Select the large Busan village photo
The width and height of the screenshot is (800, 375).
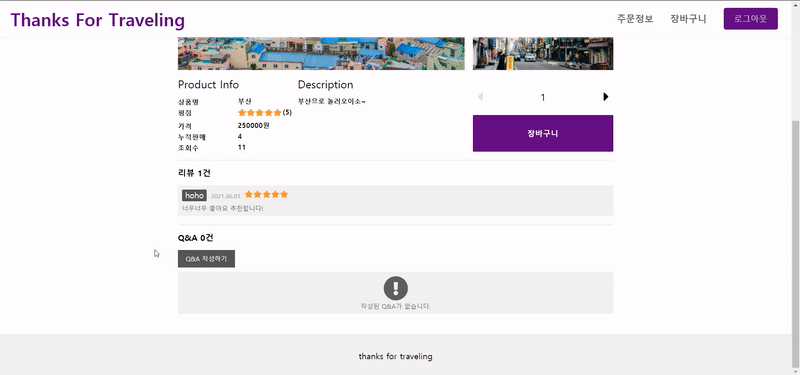321,53
